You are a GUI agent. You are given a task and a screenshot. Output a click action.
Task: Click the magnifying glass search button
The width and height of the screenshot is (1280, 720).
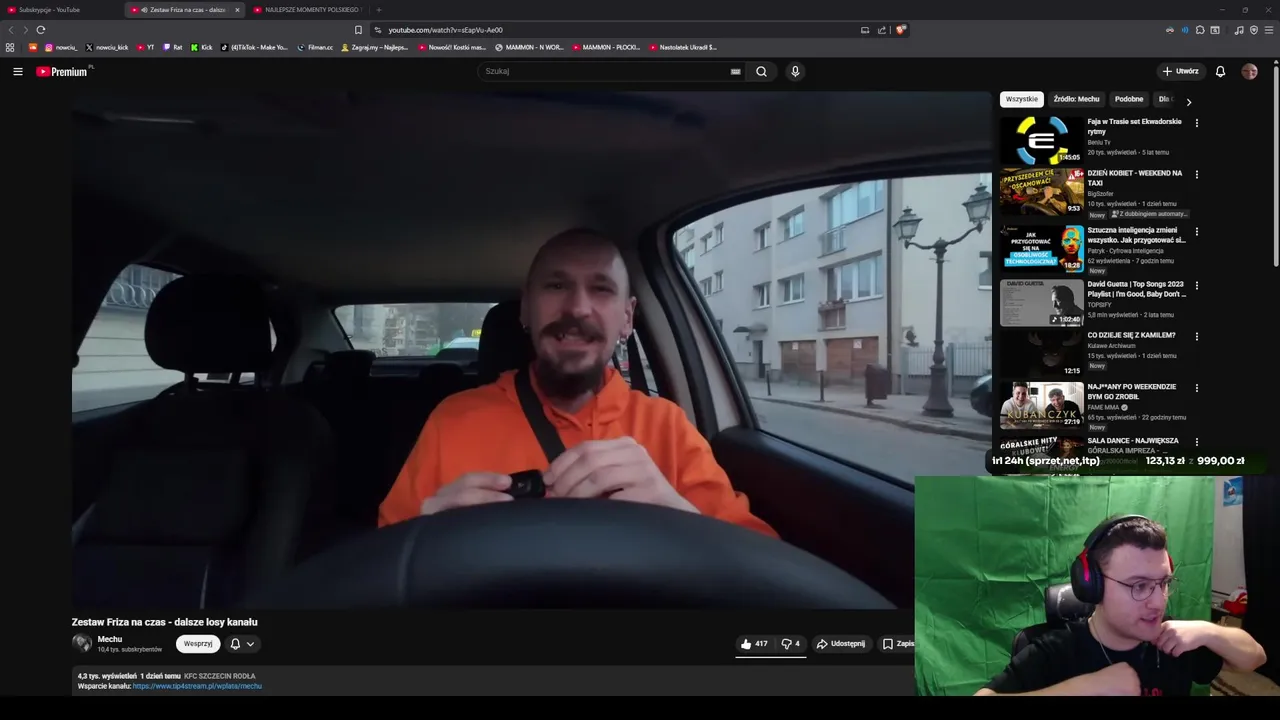[x=761, y=71]
